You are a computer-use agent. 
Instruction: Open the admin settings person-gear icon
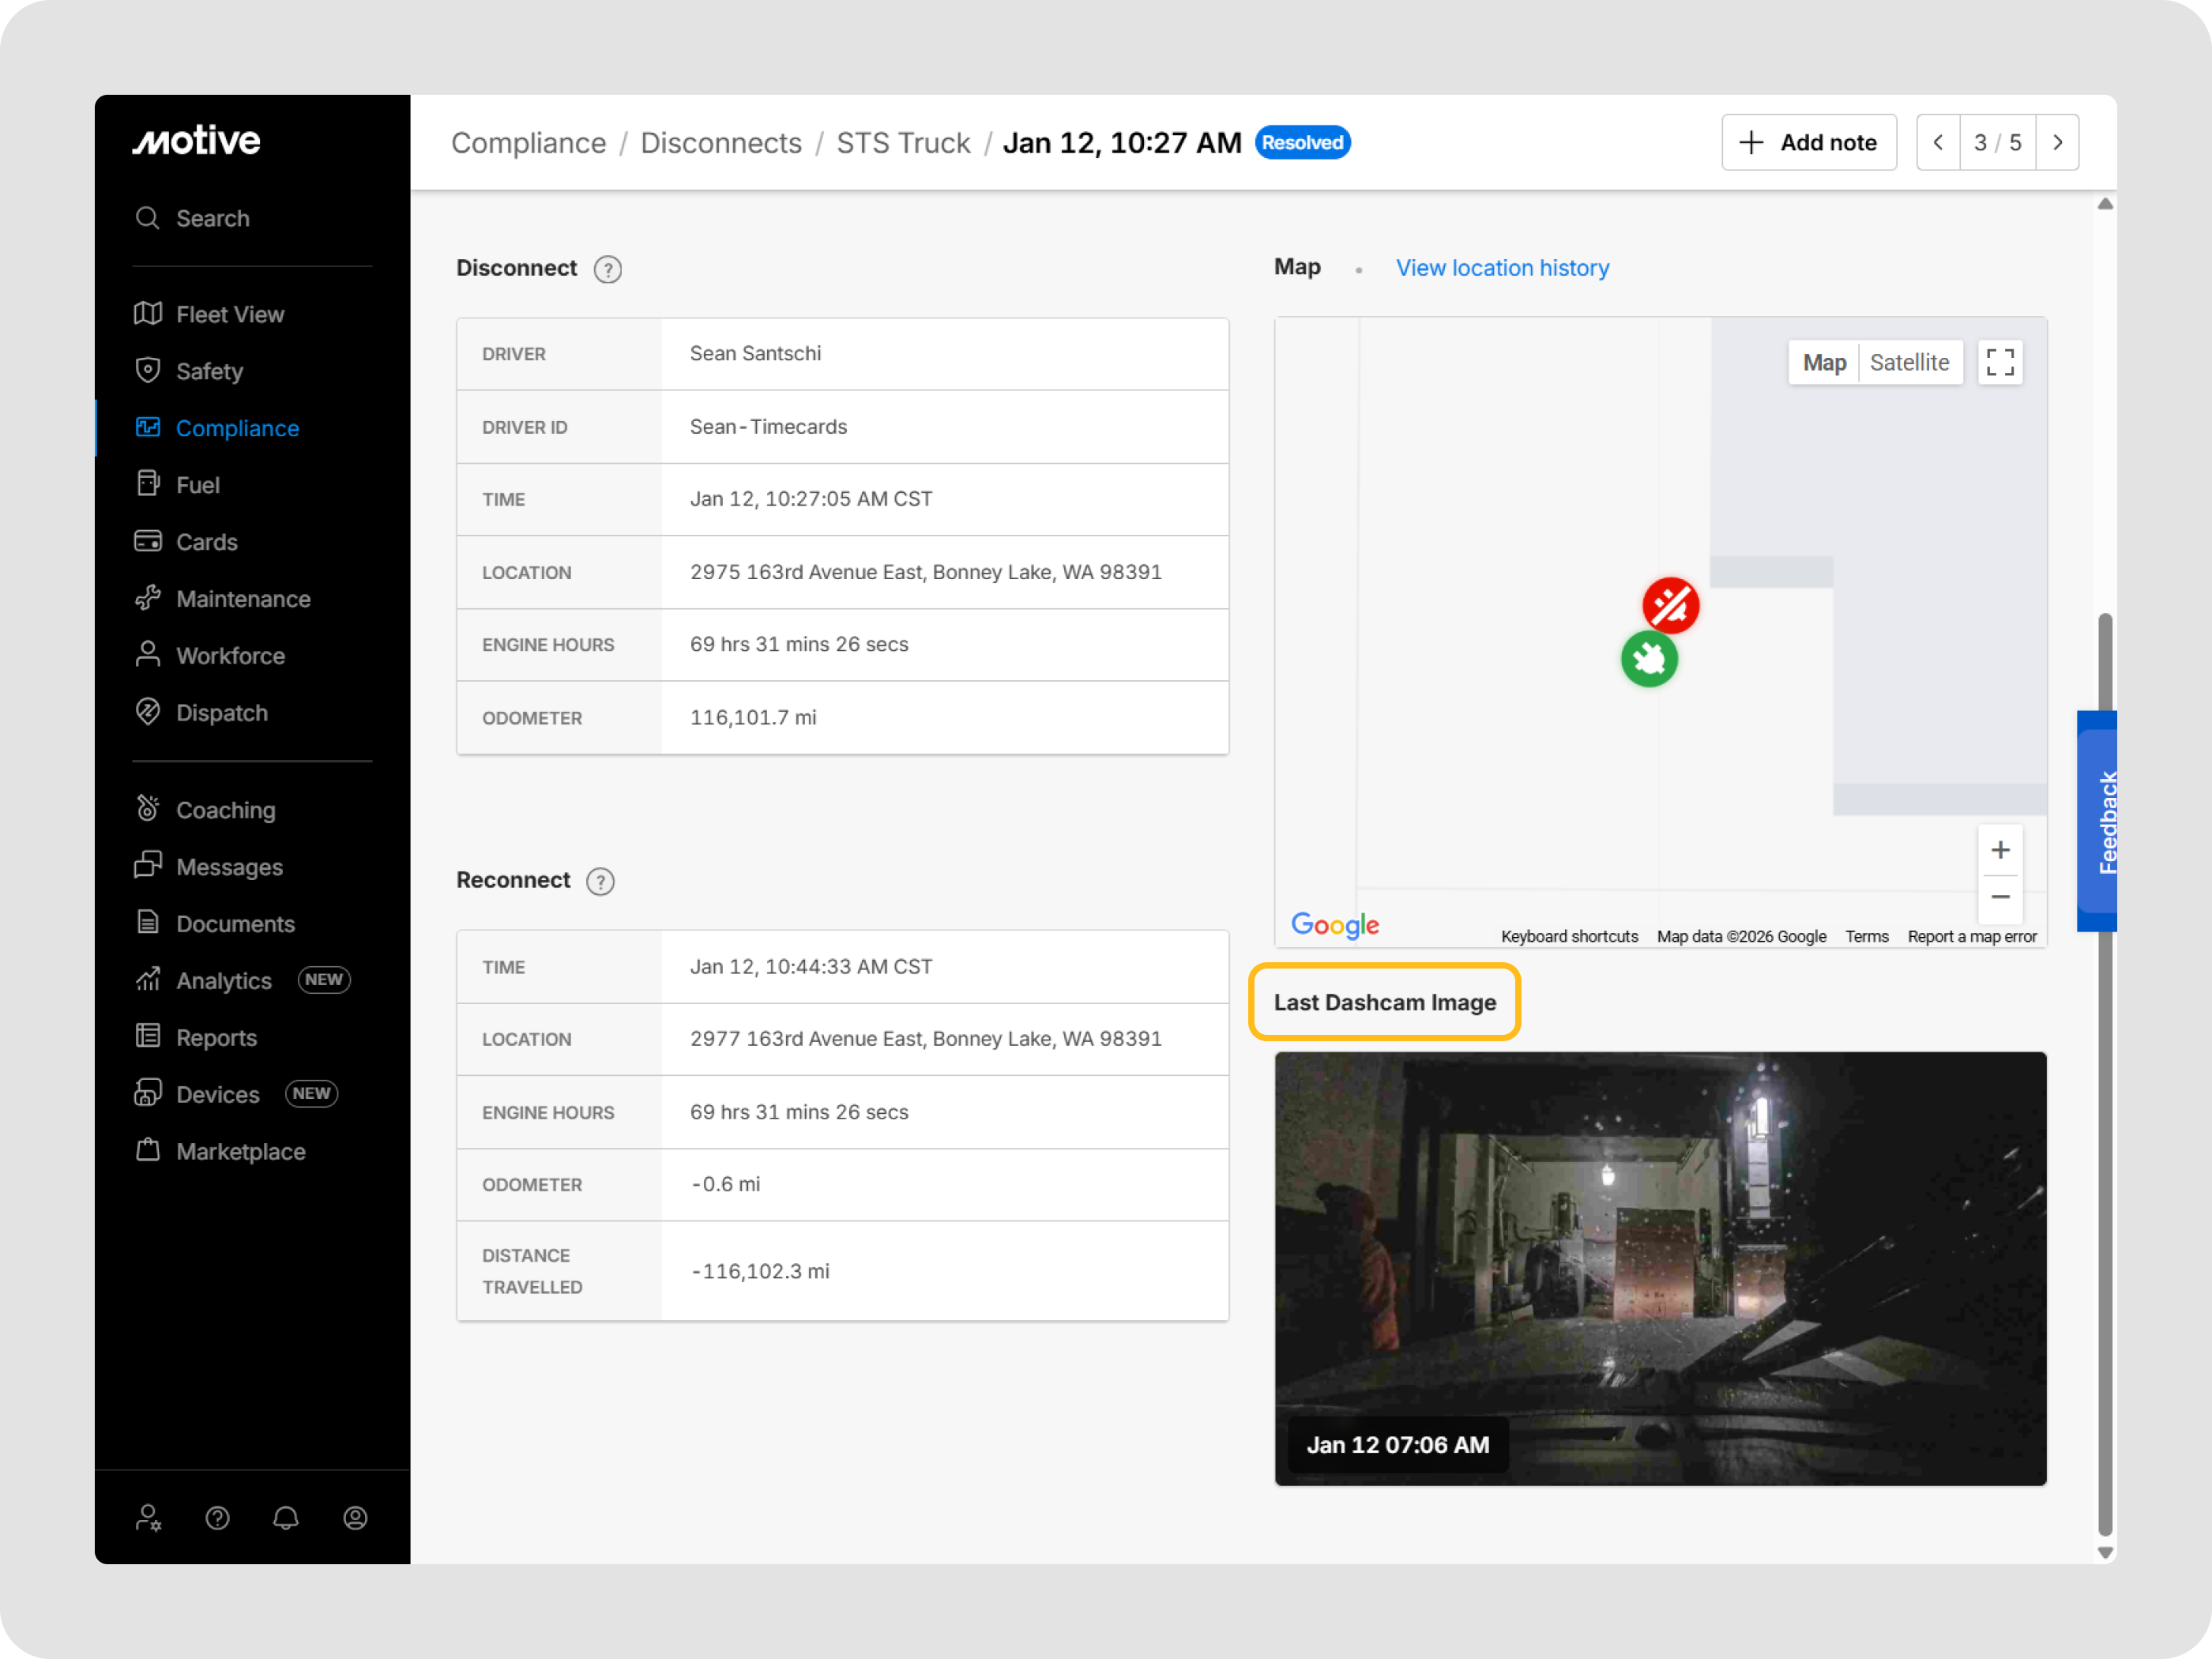[148, 1518]
